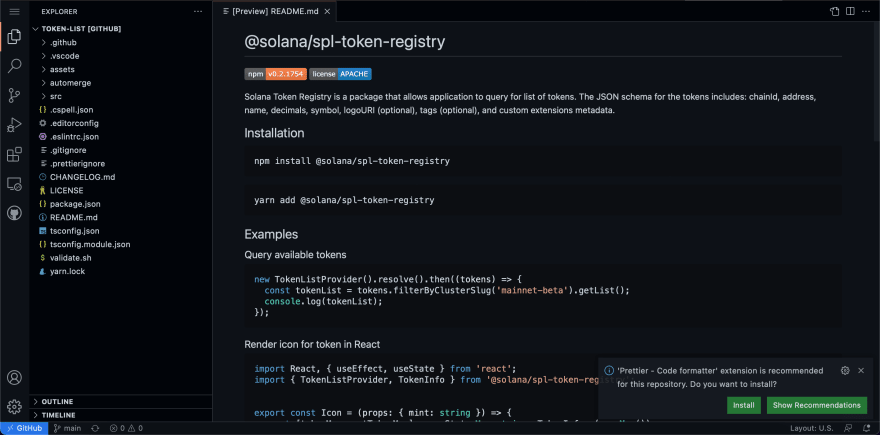Click the yarn add code block

pos(543,200)
